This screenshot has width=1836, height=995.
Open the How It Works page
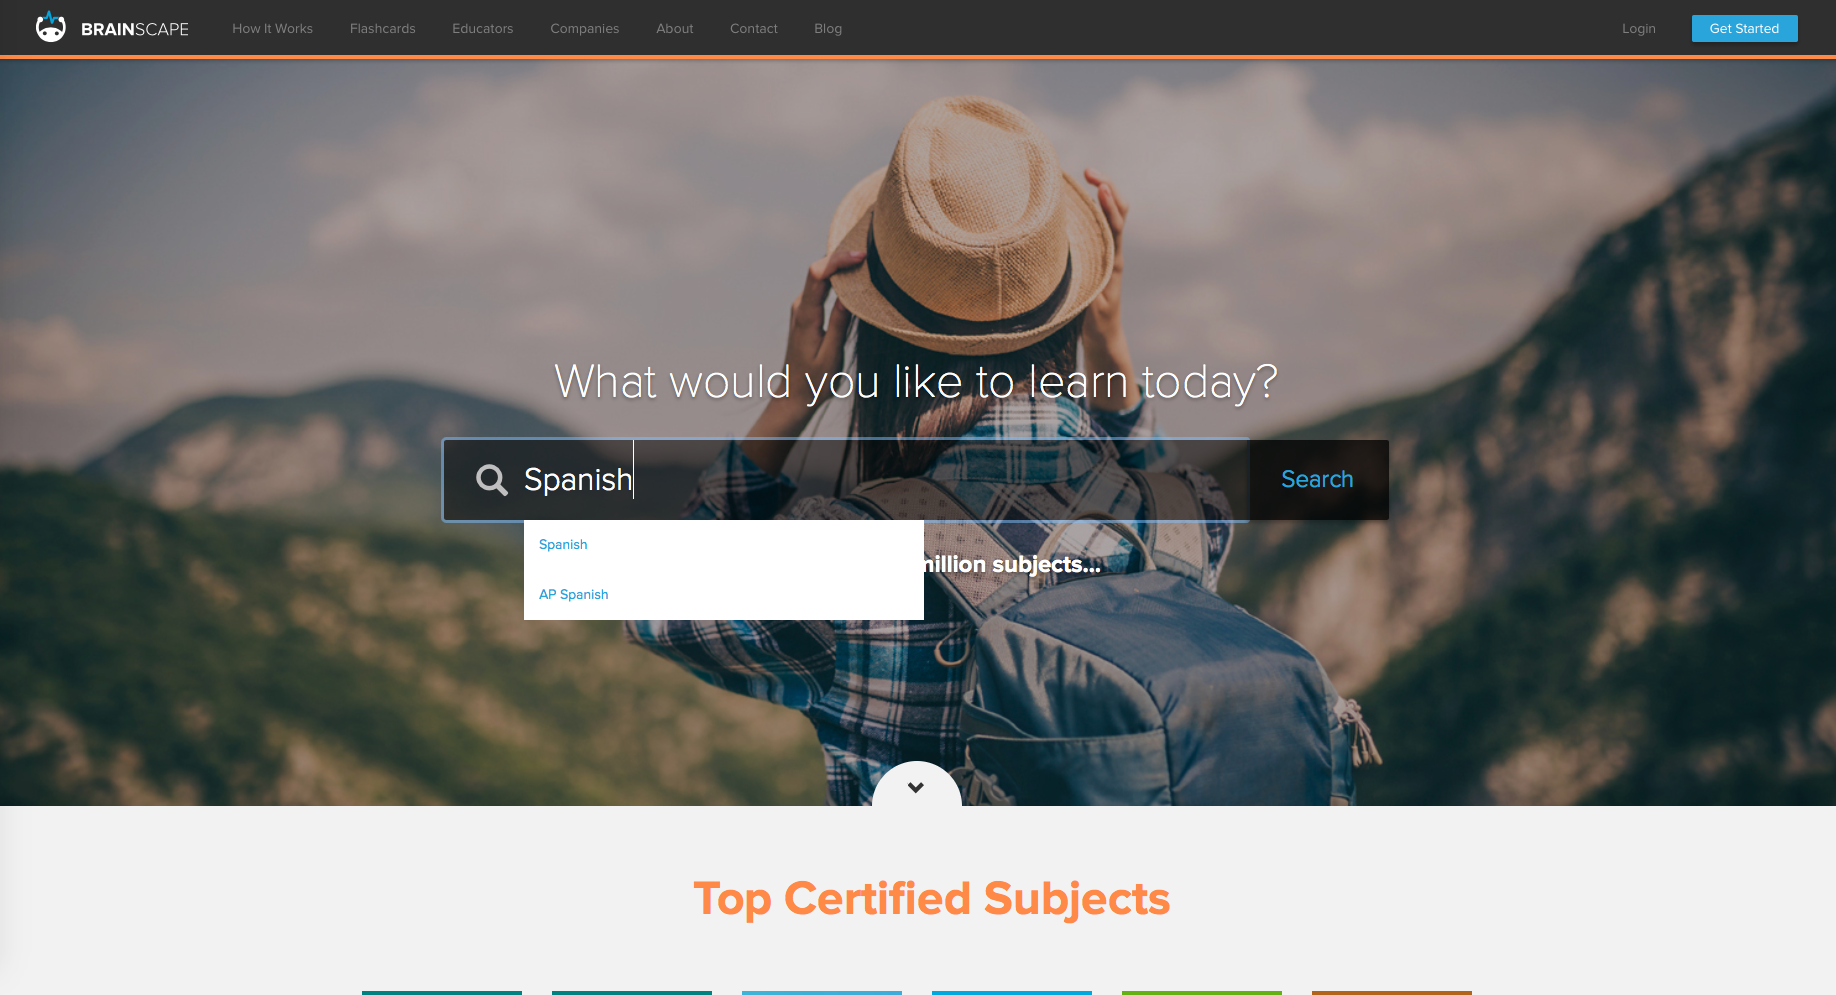(x=272, y=29)
